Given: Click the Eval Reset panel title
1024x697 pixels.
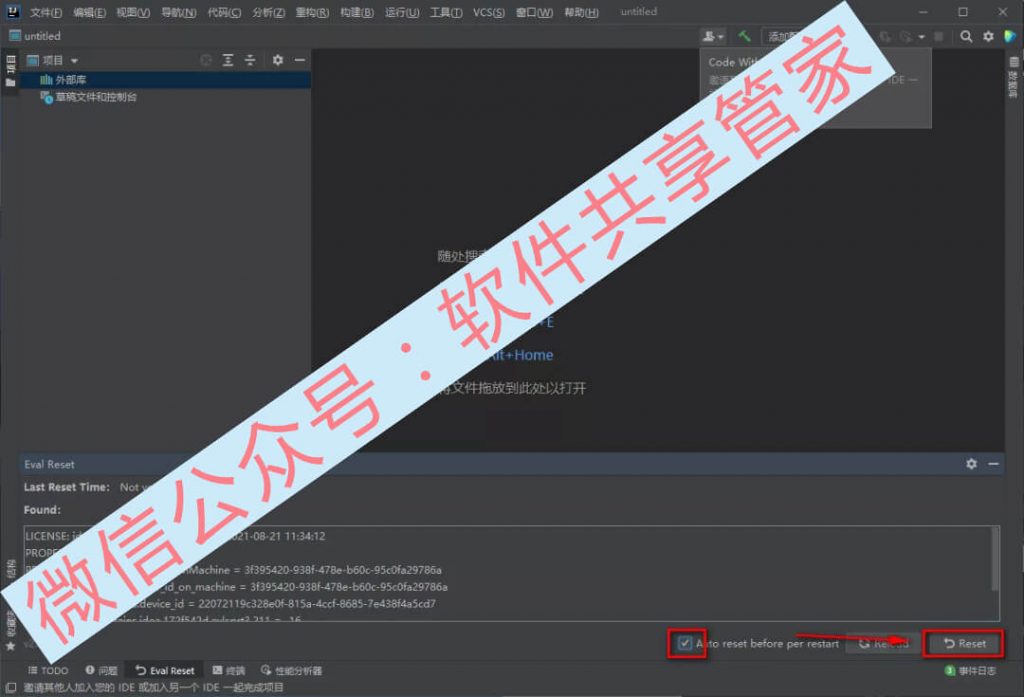Looking at the screenshot, I should click(x=49, y=464).
